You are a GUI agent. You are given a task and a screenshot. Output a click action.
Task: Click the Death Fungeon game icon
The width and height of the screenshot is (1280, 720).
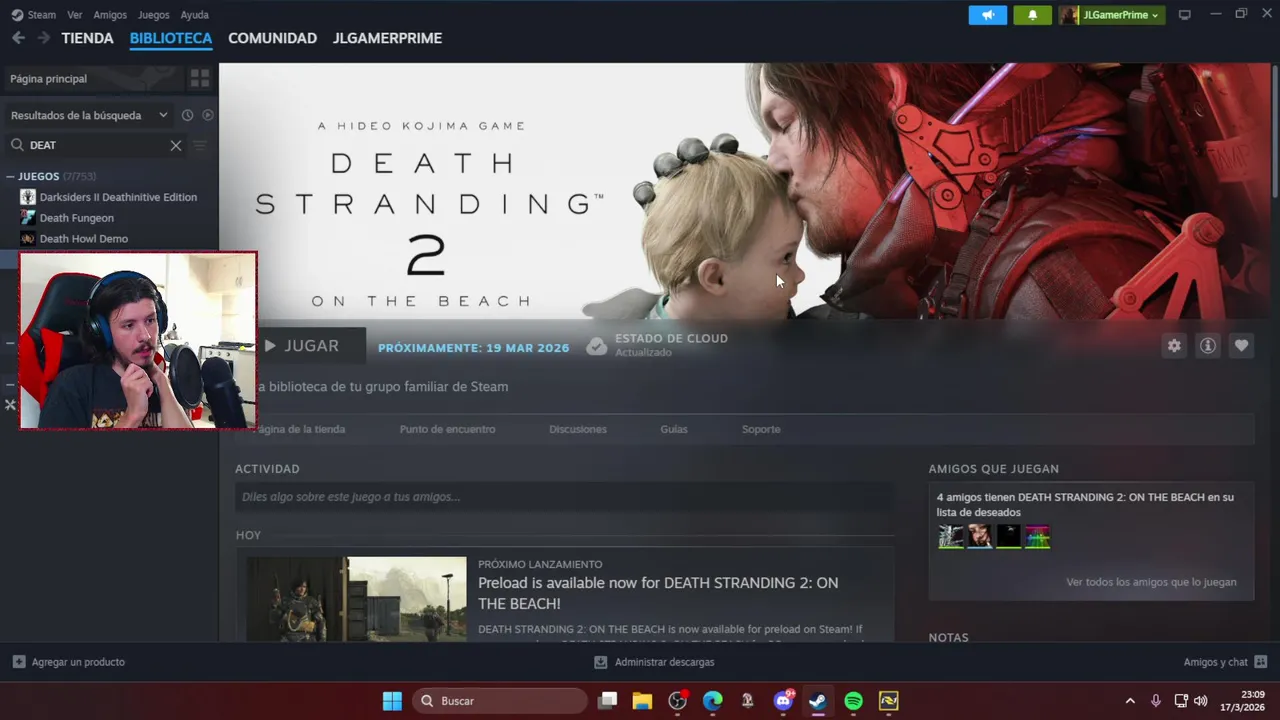pyautogui.click(x=28, y=218)
